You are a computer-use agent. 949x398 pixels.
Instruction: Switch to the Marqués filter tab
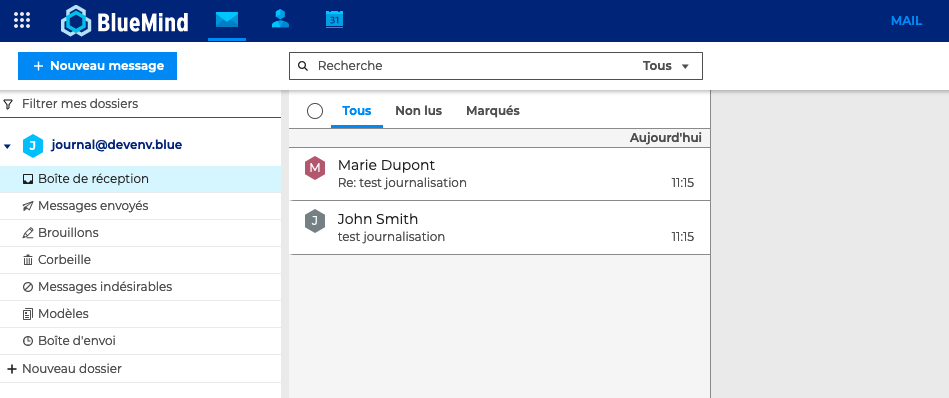click(493, 111)
